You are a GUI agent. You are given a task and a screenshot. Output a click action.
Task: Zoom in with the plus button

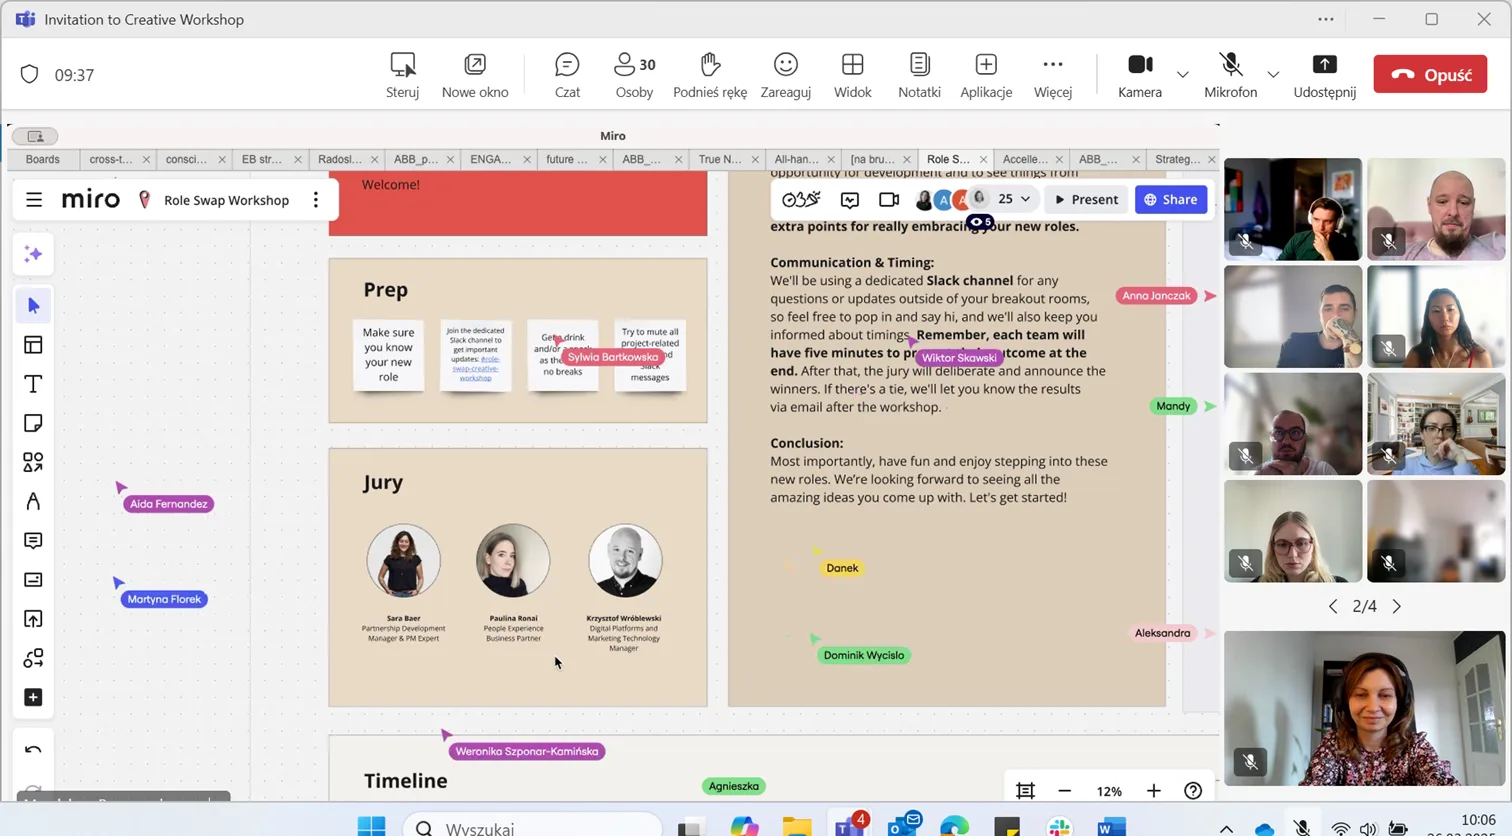1153,791
